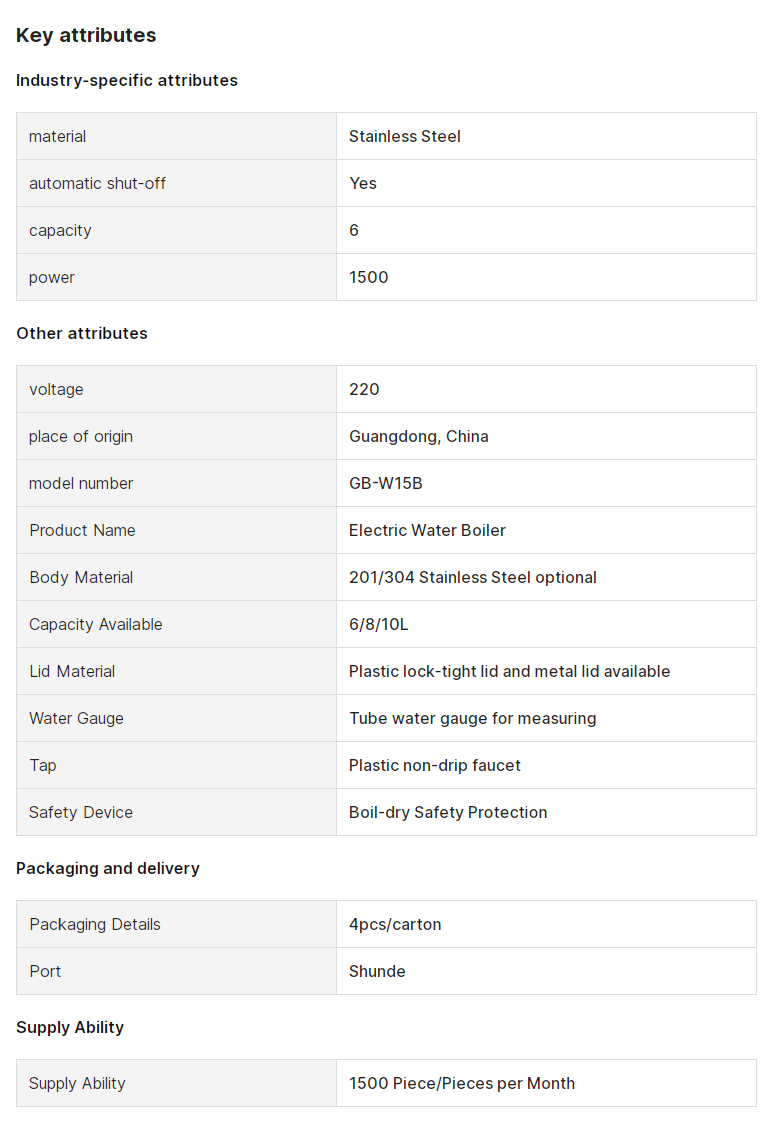Select the capacity value 6
This screenshot has height=1132, width=781.
tap(354, 230)
